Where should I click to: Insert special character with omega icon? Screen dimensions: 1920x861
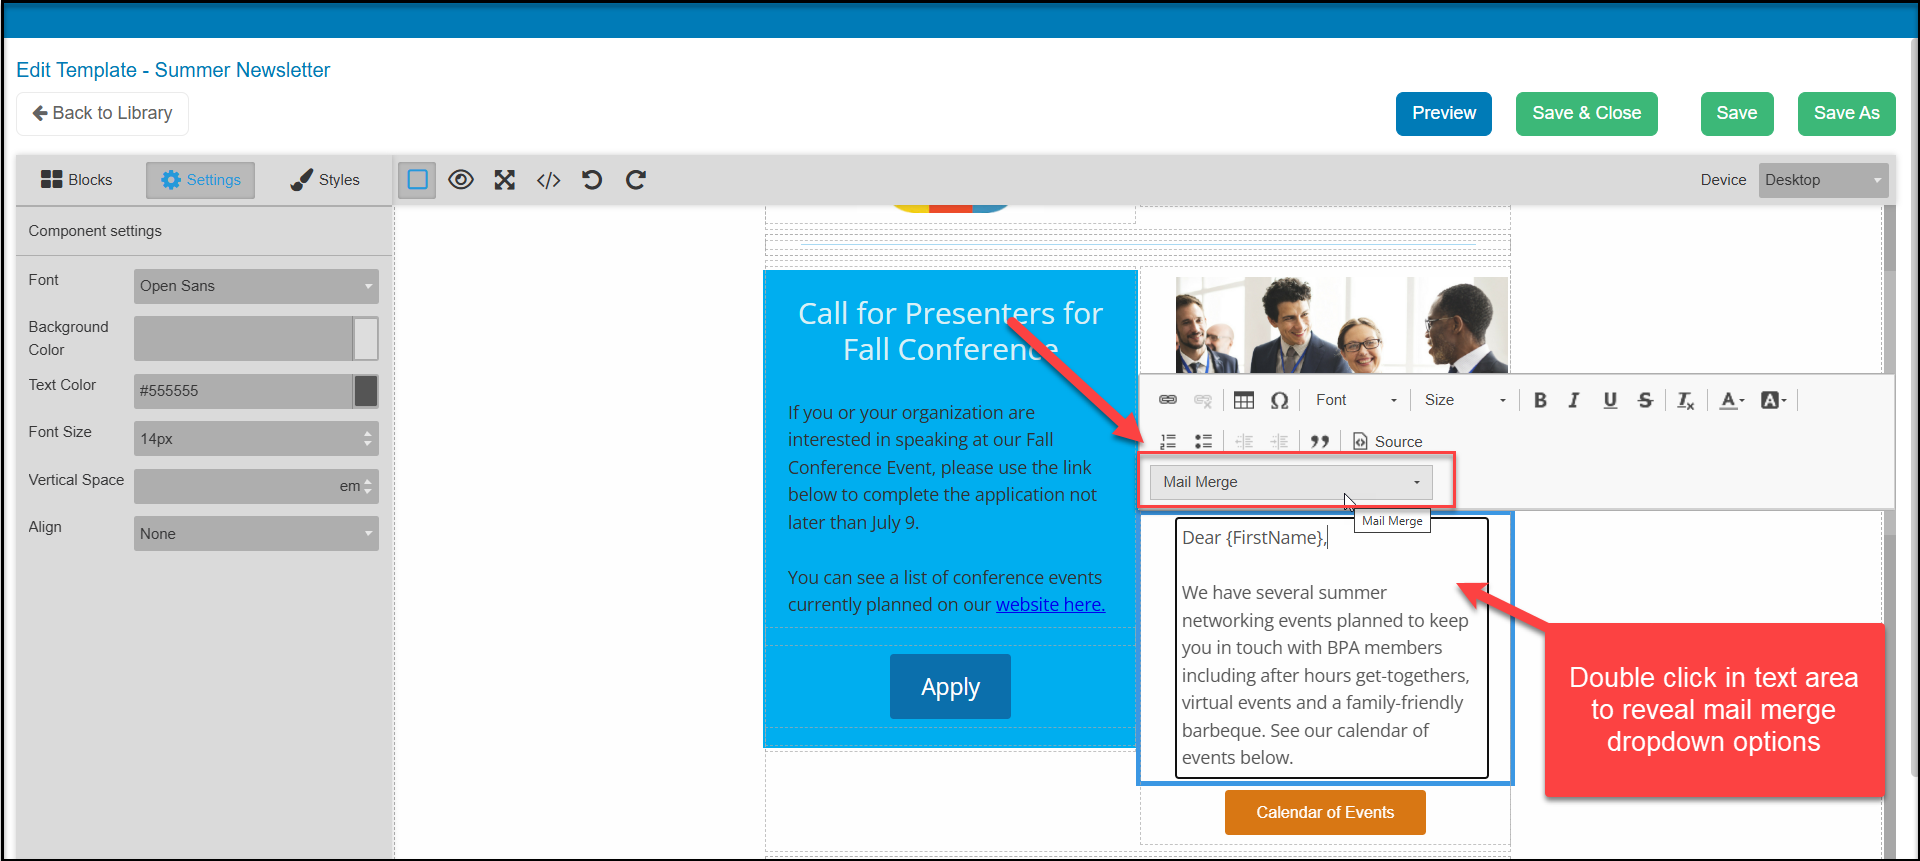(1279, 400)
